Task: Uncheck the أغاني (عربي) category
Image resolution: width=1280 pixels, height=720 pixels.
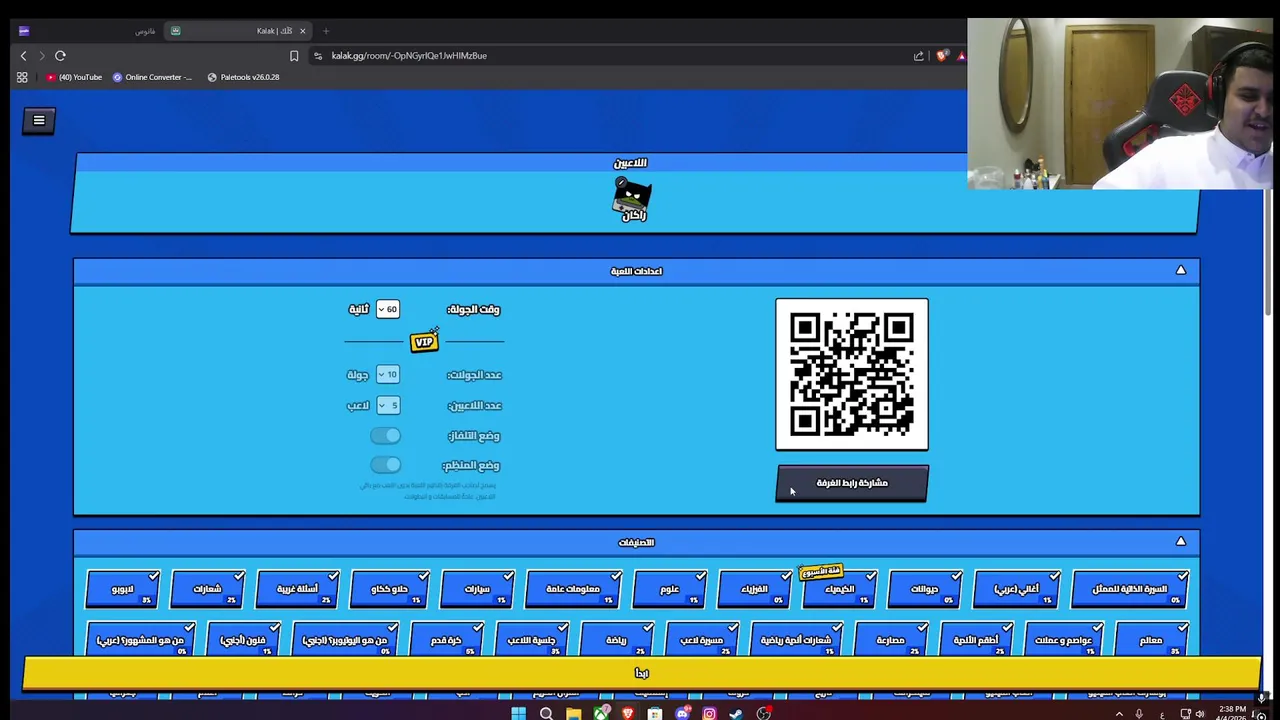Action: (x=1017, y=589)
